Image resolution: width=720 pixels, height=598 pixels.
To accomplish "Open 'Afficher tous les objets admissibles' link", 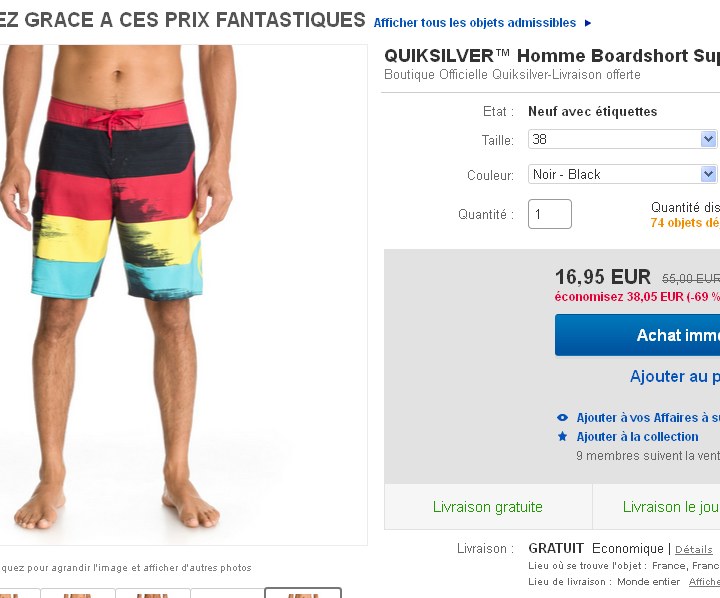I will click(475, 23).
